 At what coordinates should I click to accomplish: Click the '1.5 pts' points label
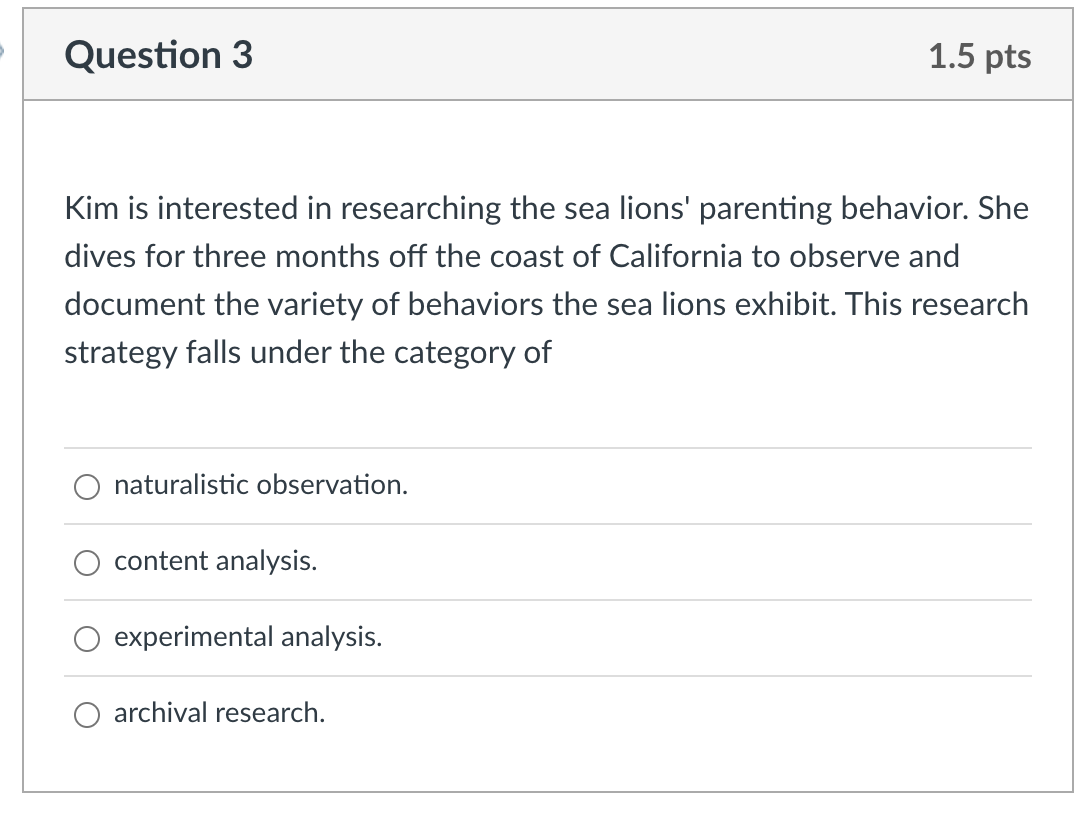click(x=979, y=57)
